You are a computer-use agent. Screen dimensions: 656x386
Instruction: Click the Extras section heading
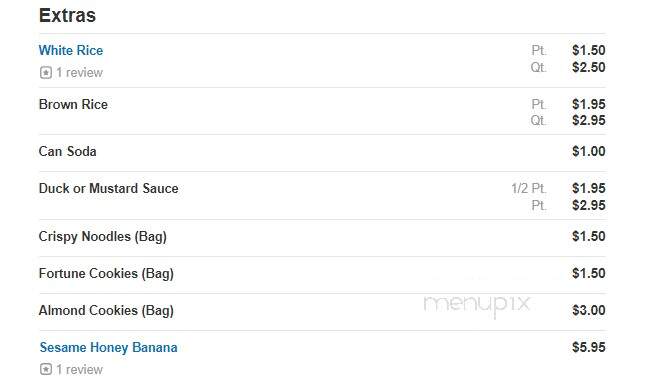(67, 15)
